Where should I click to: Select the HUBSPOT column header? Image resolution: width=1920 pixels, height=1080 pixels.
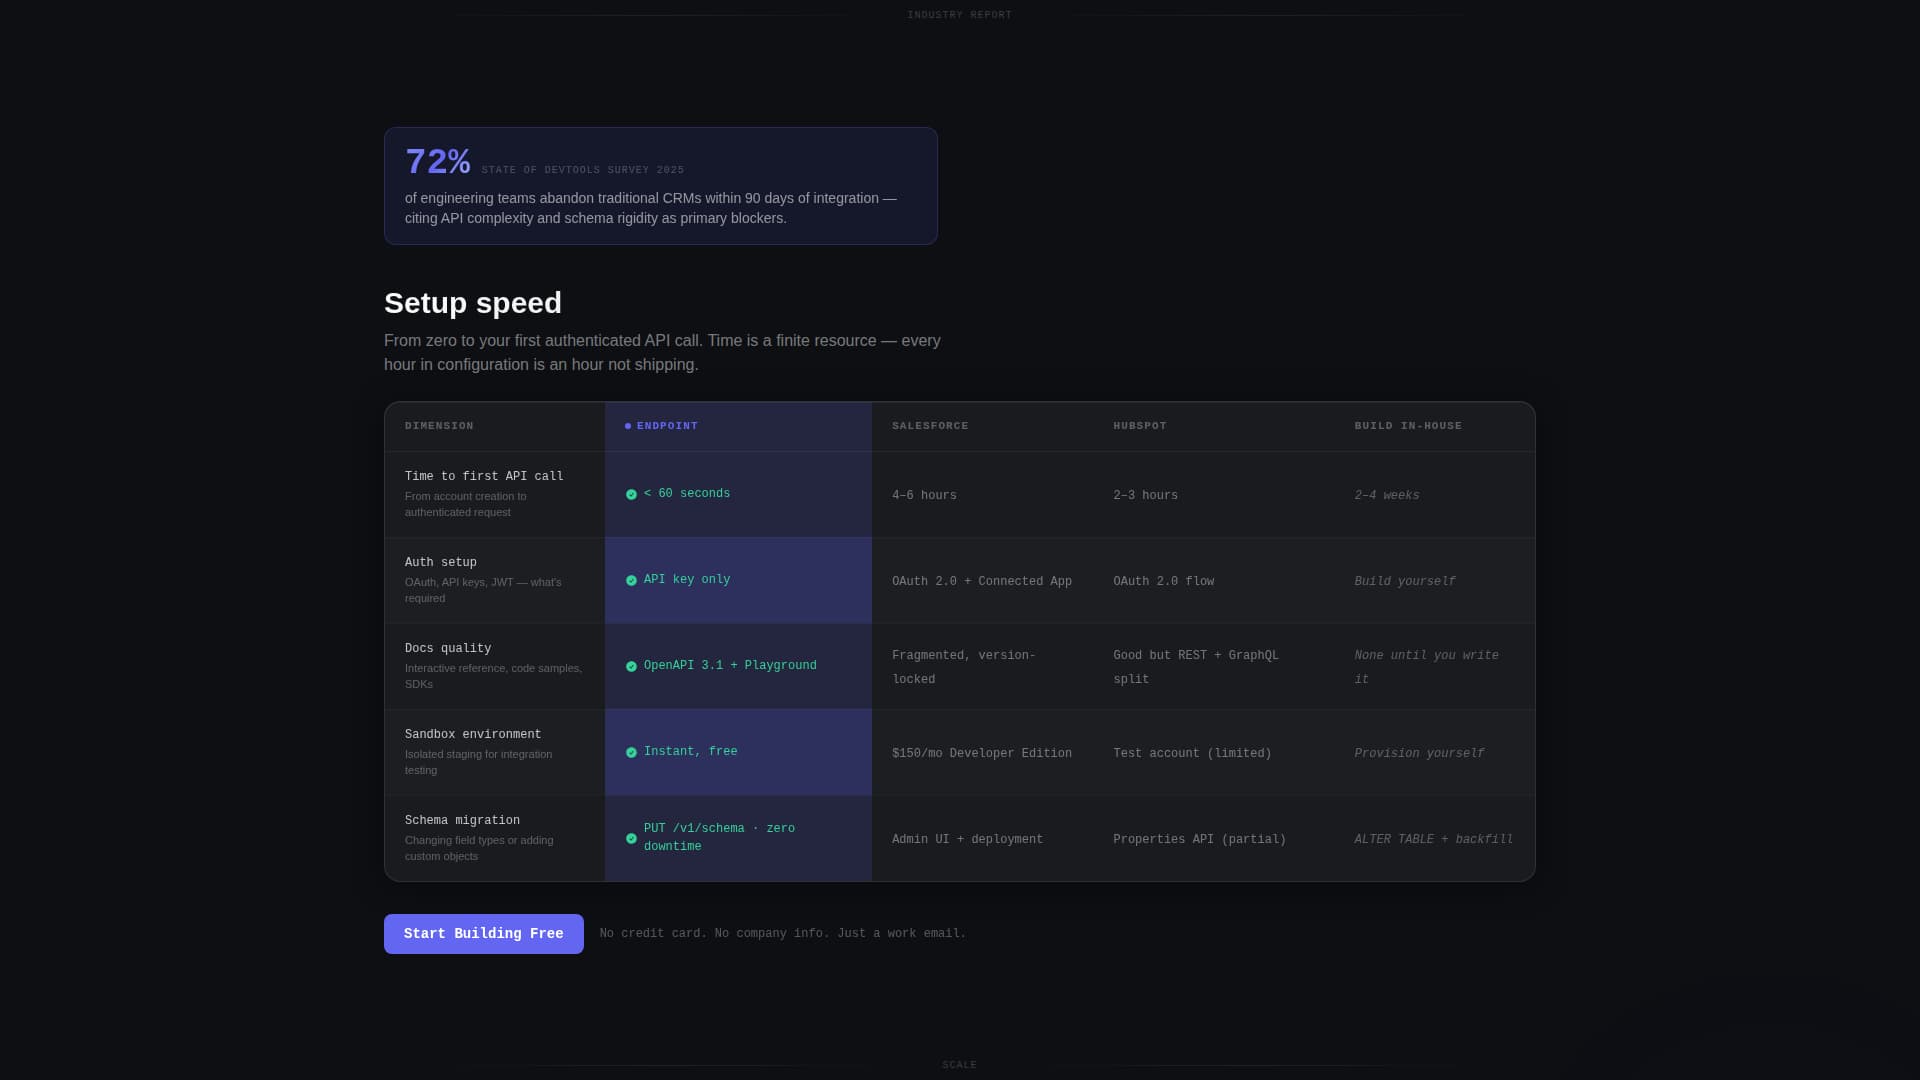1140,425
